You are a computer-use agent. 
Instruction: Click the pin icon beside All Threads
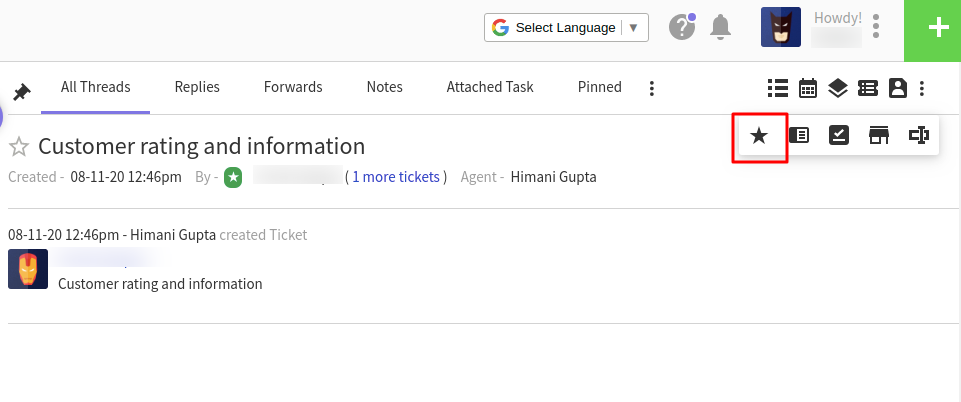pyautogui.click(x=22, y=93)
